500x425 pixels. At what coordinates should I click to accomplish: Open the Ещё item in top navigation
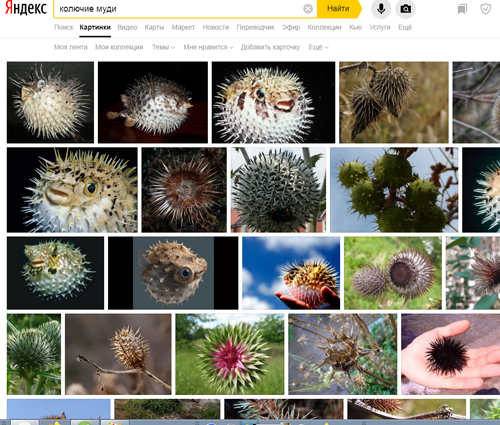point(405,27)
